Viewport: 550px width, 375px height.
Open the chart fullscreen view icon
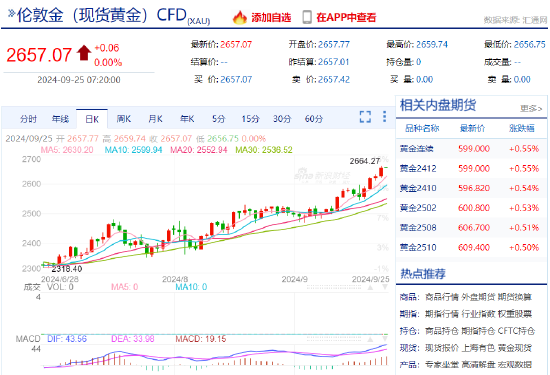coord(365,117)
